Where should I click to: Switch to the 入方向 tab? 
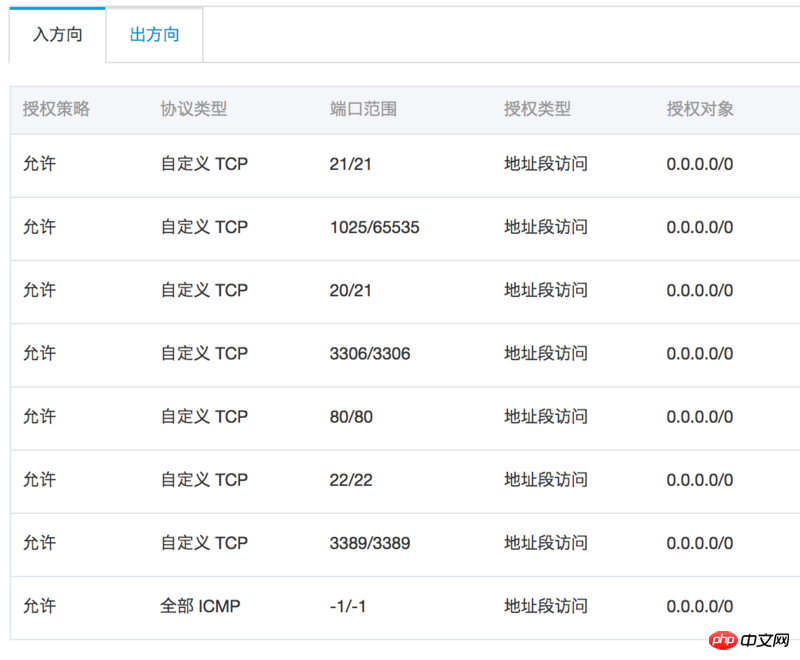[x=57, y=35]
